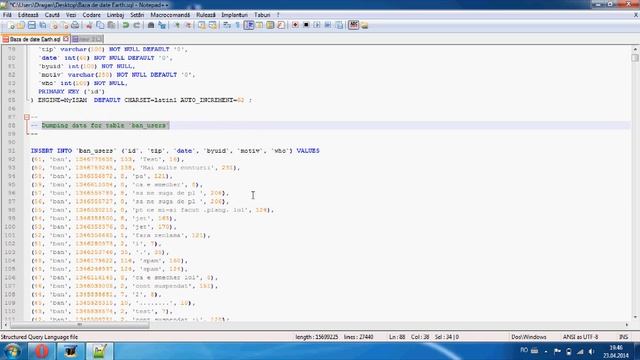The image size is (640, 360).
Task: Click the vertical scrollbar thumb
Action: coord(635,58)
